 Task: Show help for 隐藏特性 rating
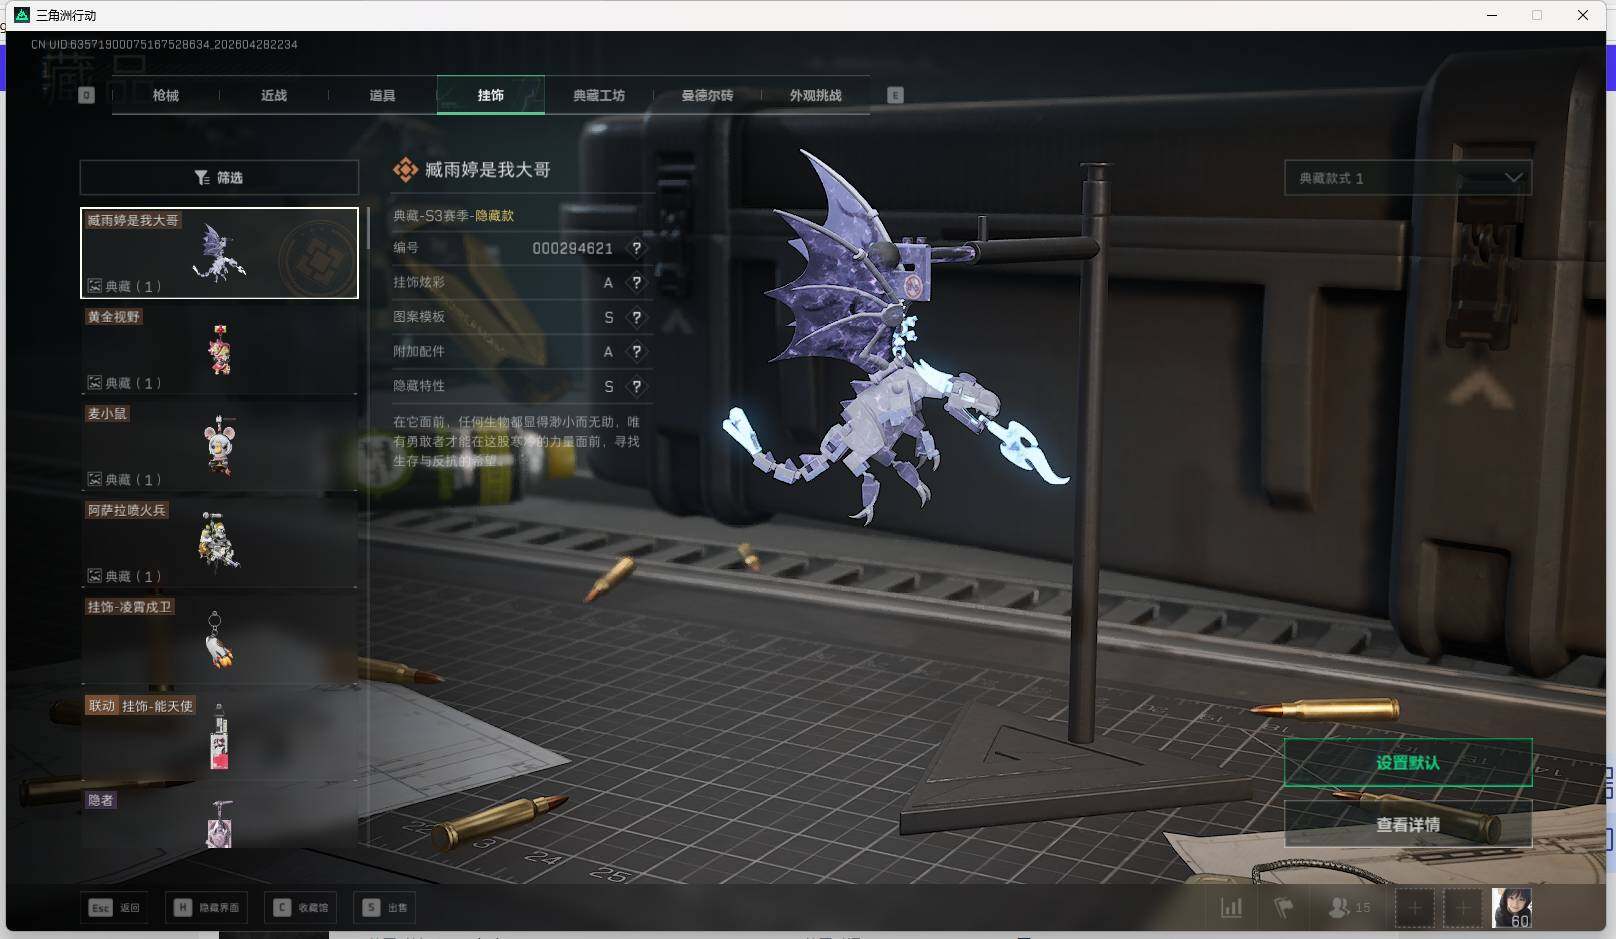point(636,387)
